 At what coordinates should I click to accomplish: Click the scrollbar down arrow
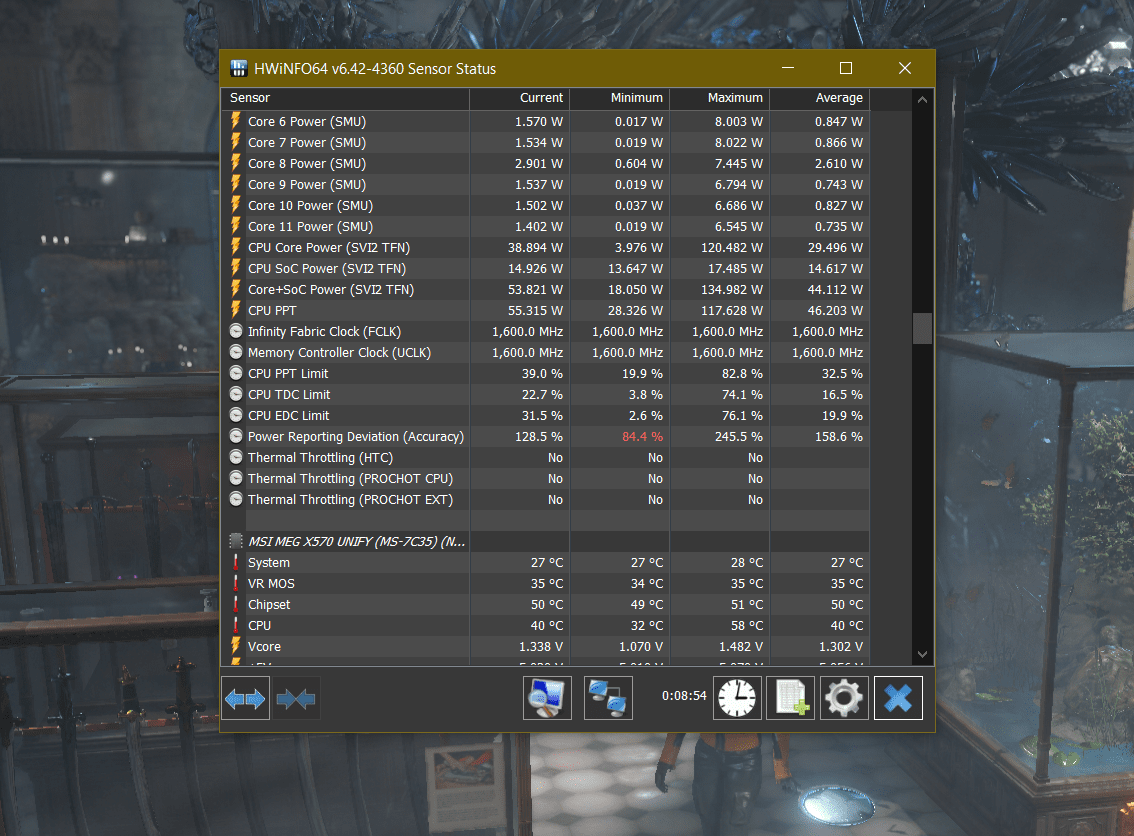click(x=922, y=654)
